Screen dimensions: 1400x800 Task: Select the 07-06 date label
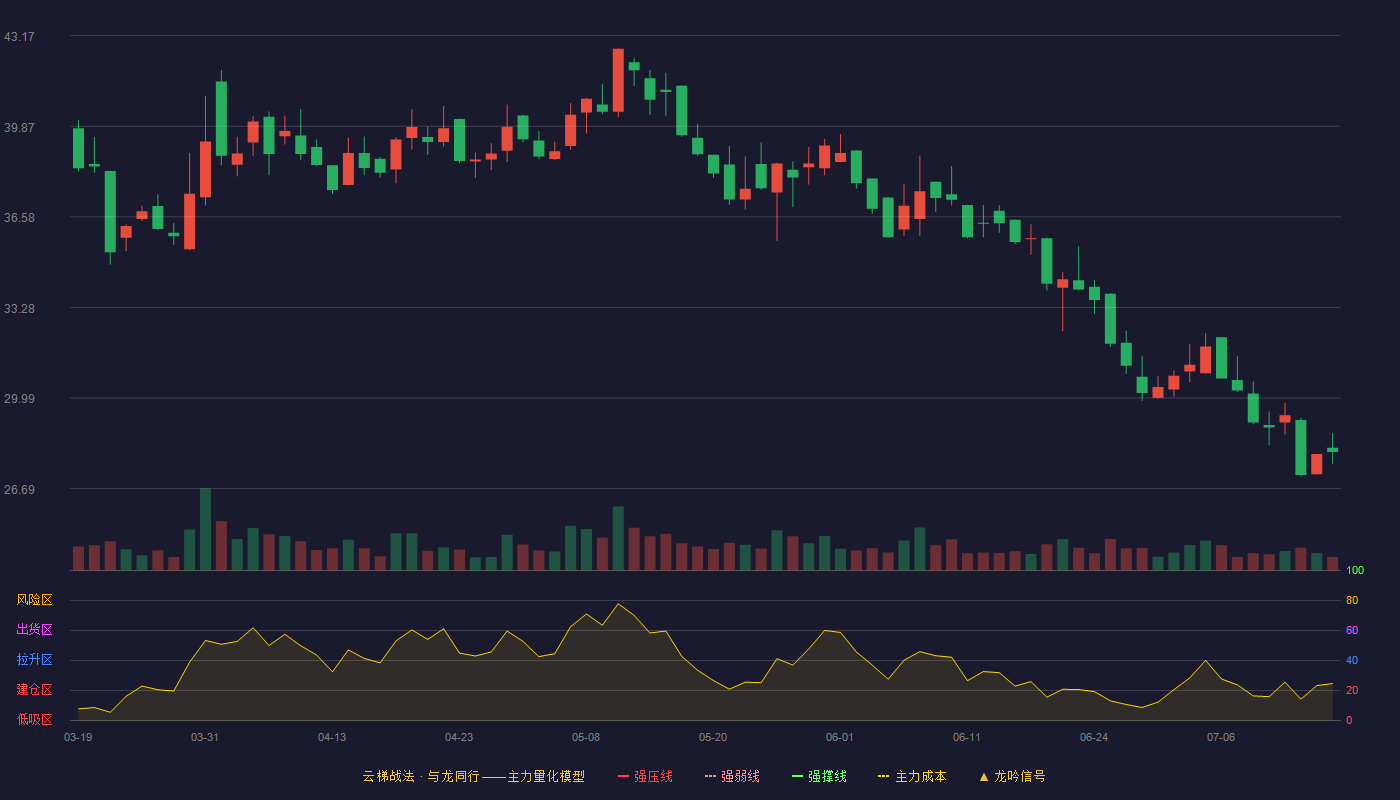[1221, 737]
